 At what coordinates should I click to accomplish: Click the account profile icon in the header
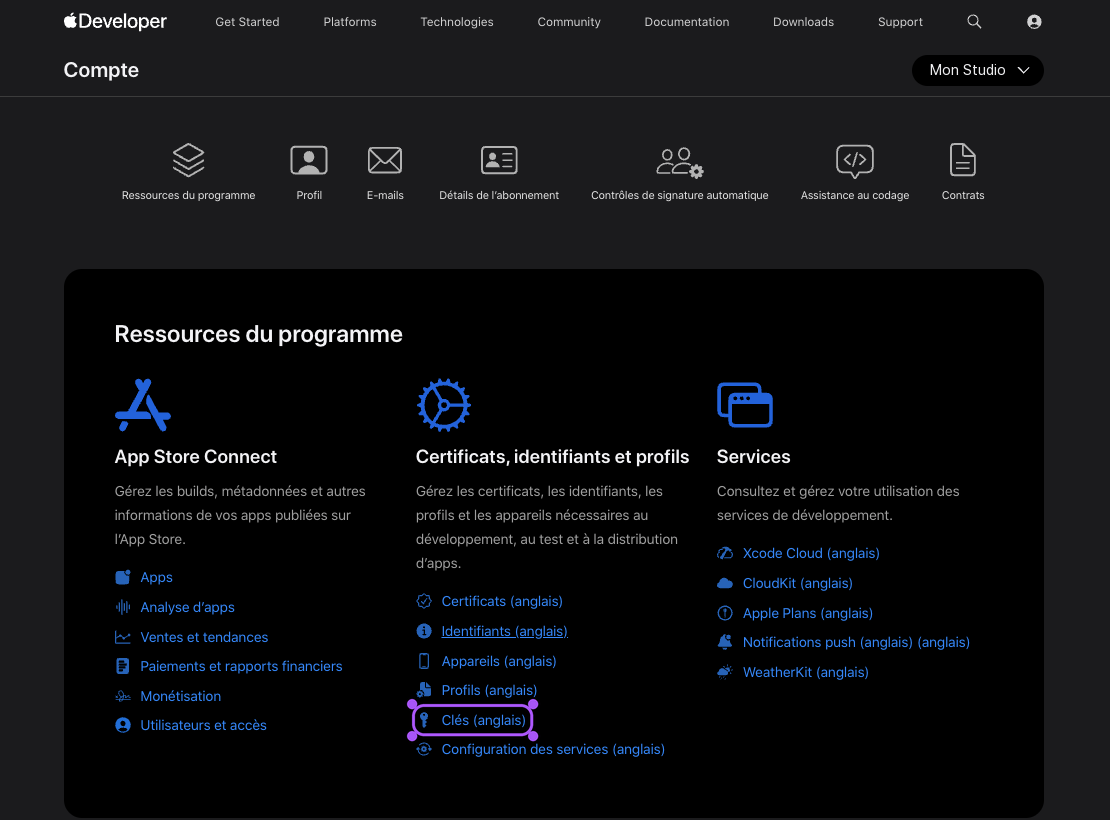[1034, 22]
